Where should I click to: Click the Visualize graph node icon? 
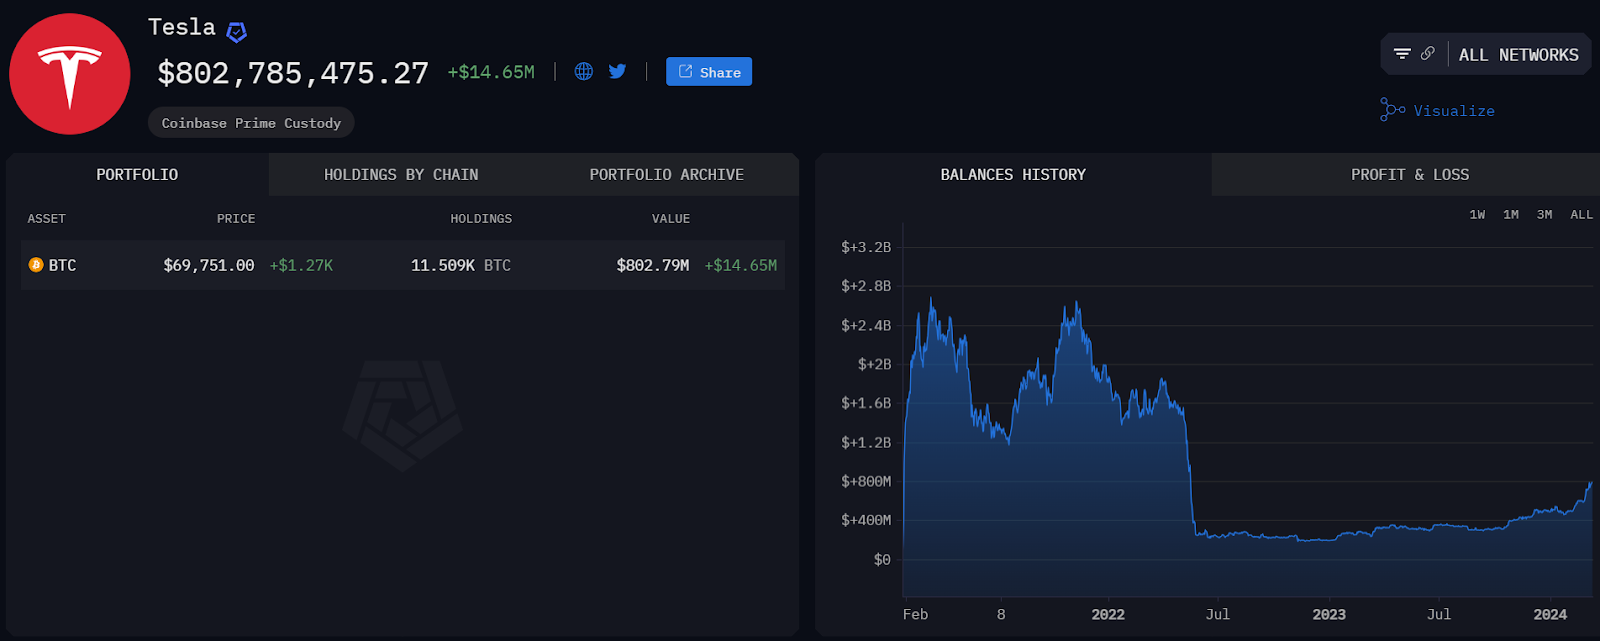pos(1392,110)
